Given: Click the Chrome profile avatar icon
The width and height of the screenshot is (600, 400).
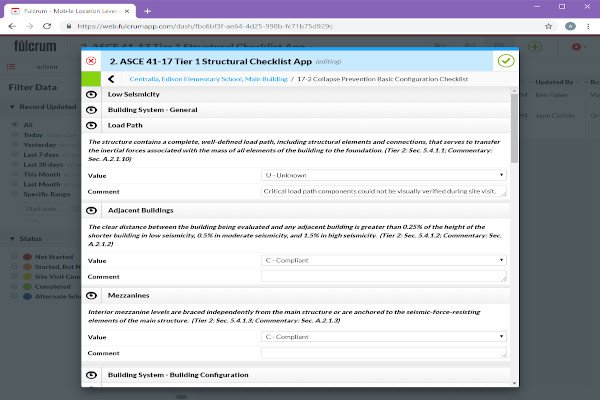Looking at the screenshot, I should [568, 27].
